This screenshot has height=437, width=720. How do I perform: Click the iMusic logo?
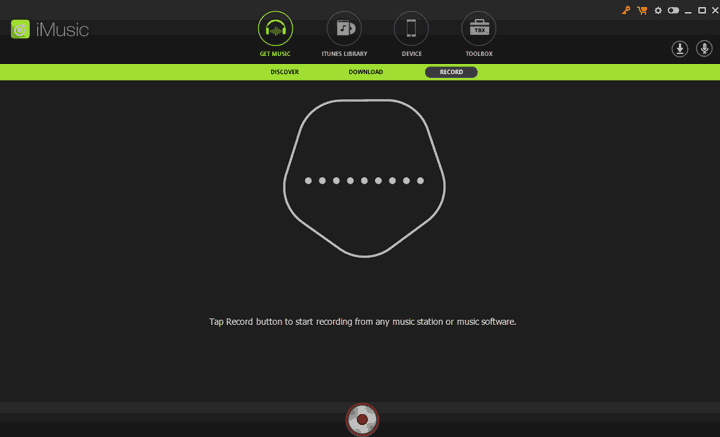[x=50, y=29]
